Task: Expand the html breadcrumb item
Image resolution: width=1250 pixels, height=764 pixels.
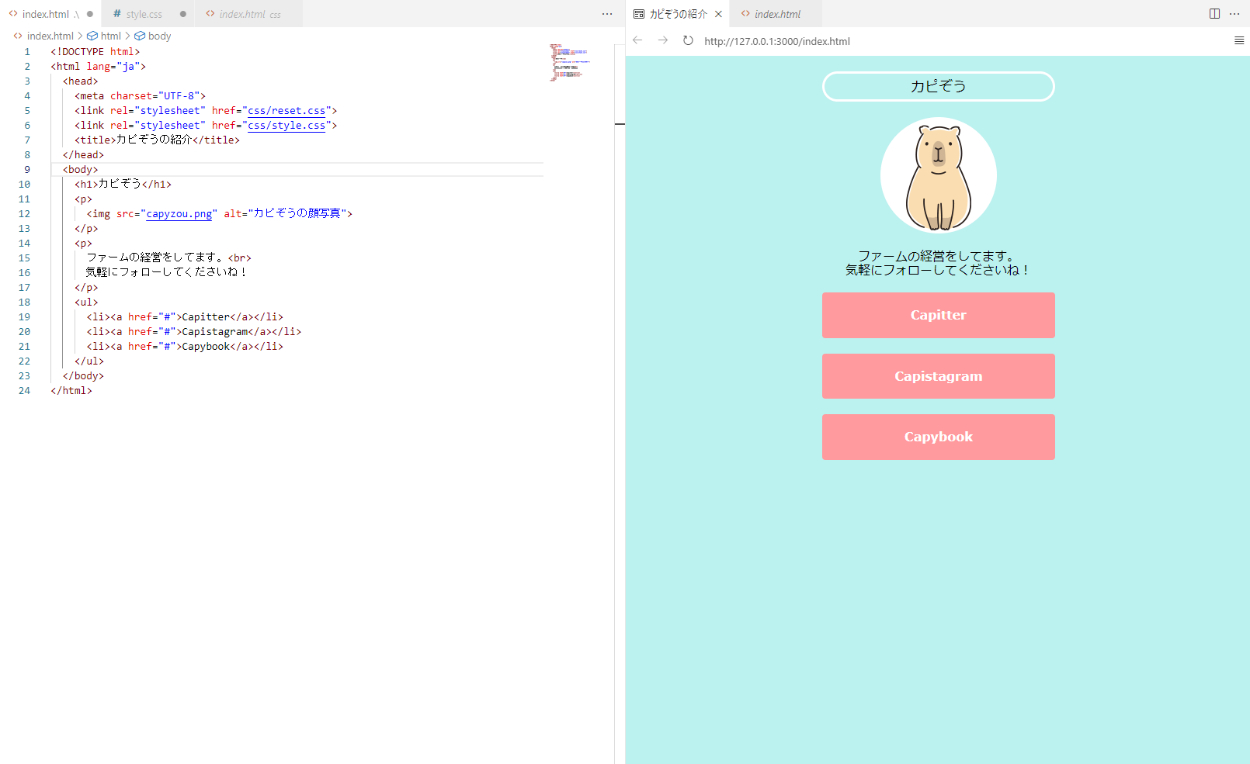Action: [110, 36]
